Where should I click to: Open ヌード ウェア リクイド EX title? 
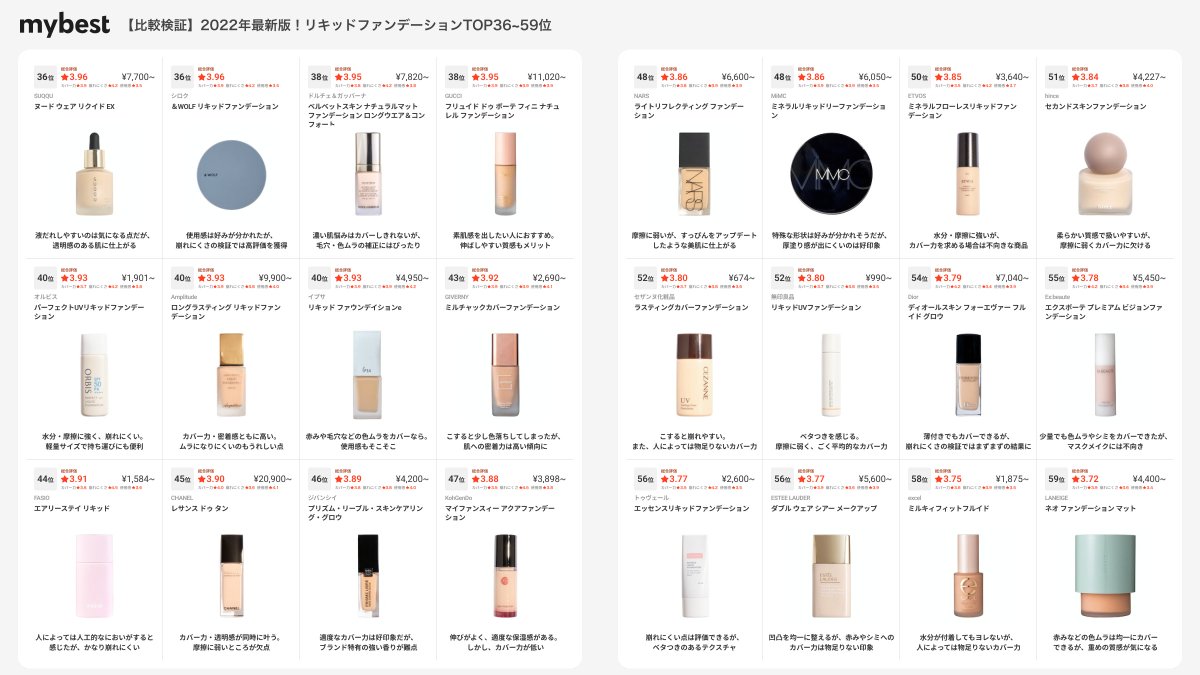(x=75, y=106)
